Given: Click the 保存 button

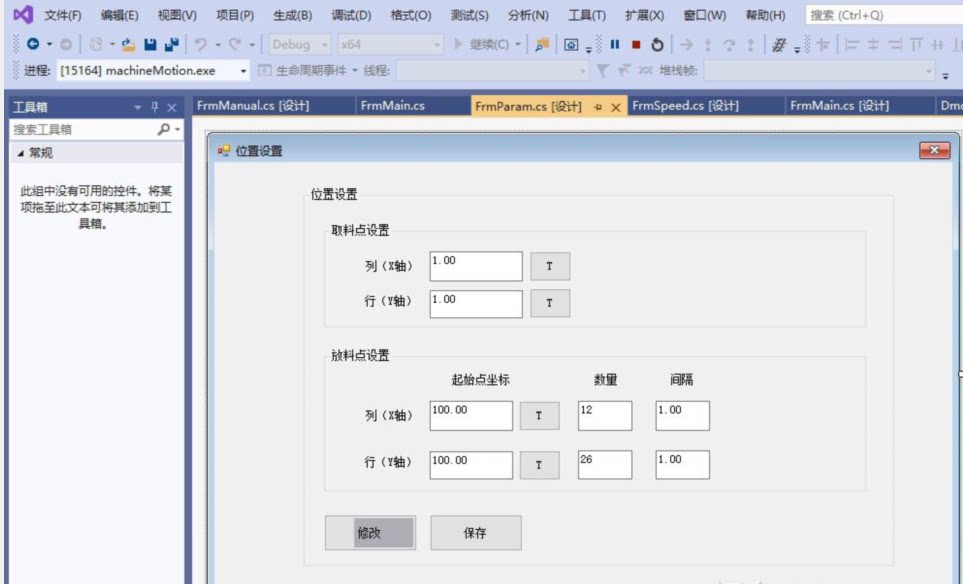Looking at the screenshot, I should 475,533.
